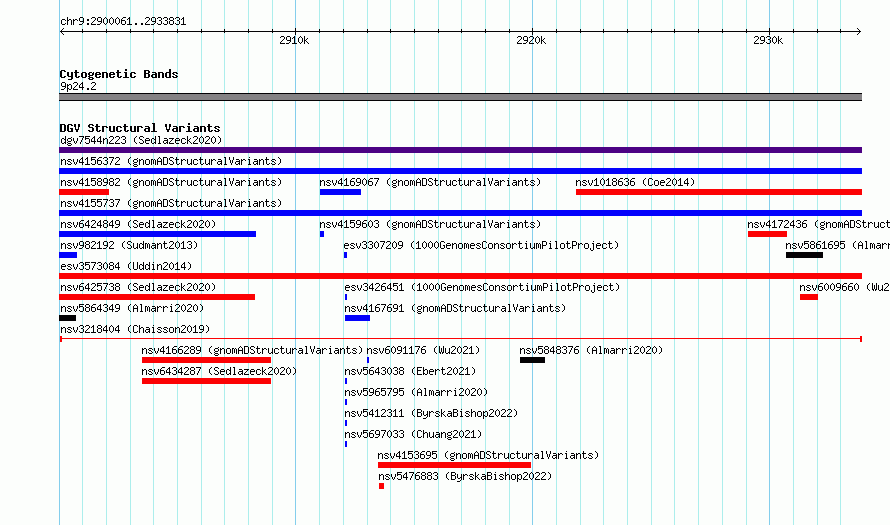Click the 9p24.2 band label
Viewport: 890px width, 525px height.
(x=78, y=86)
